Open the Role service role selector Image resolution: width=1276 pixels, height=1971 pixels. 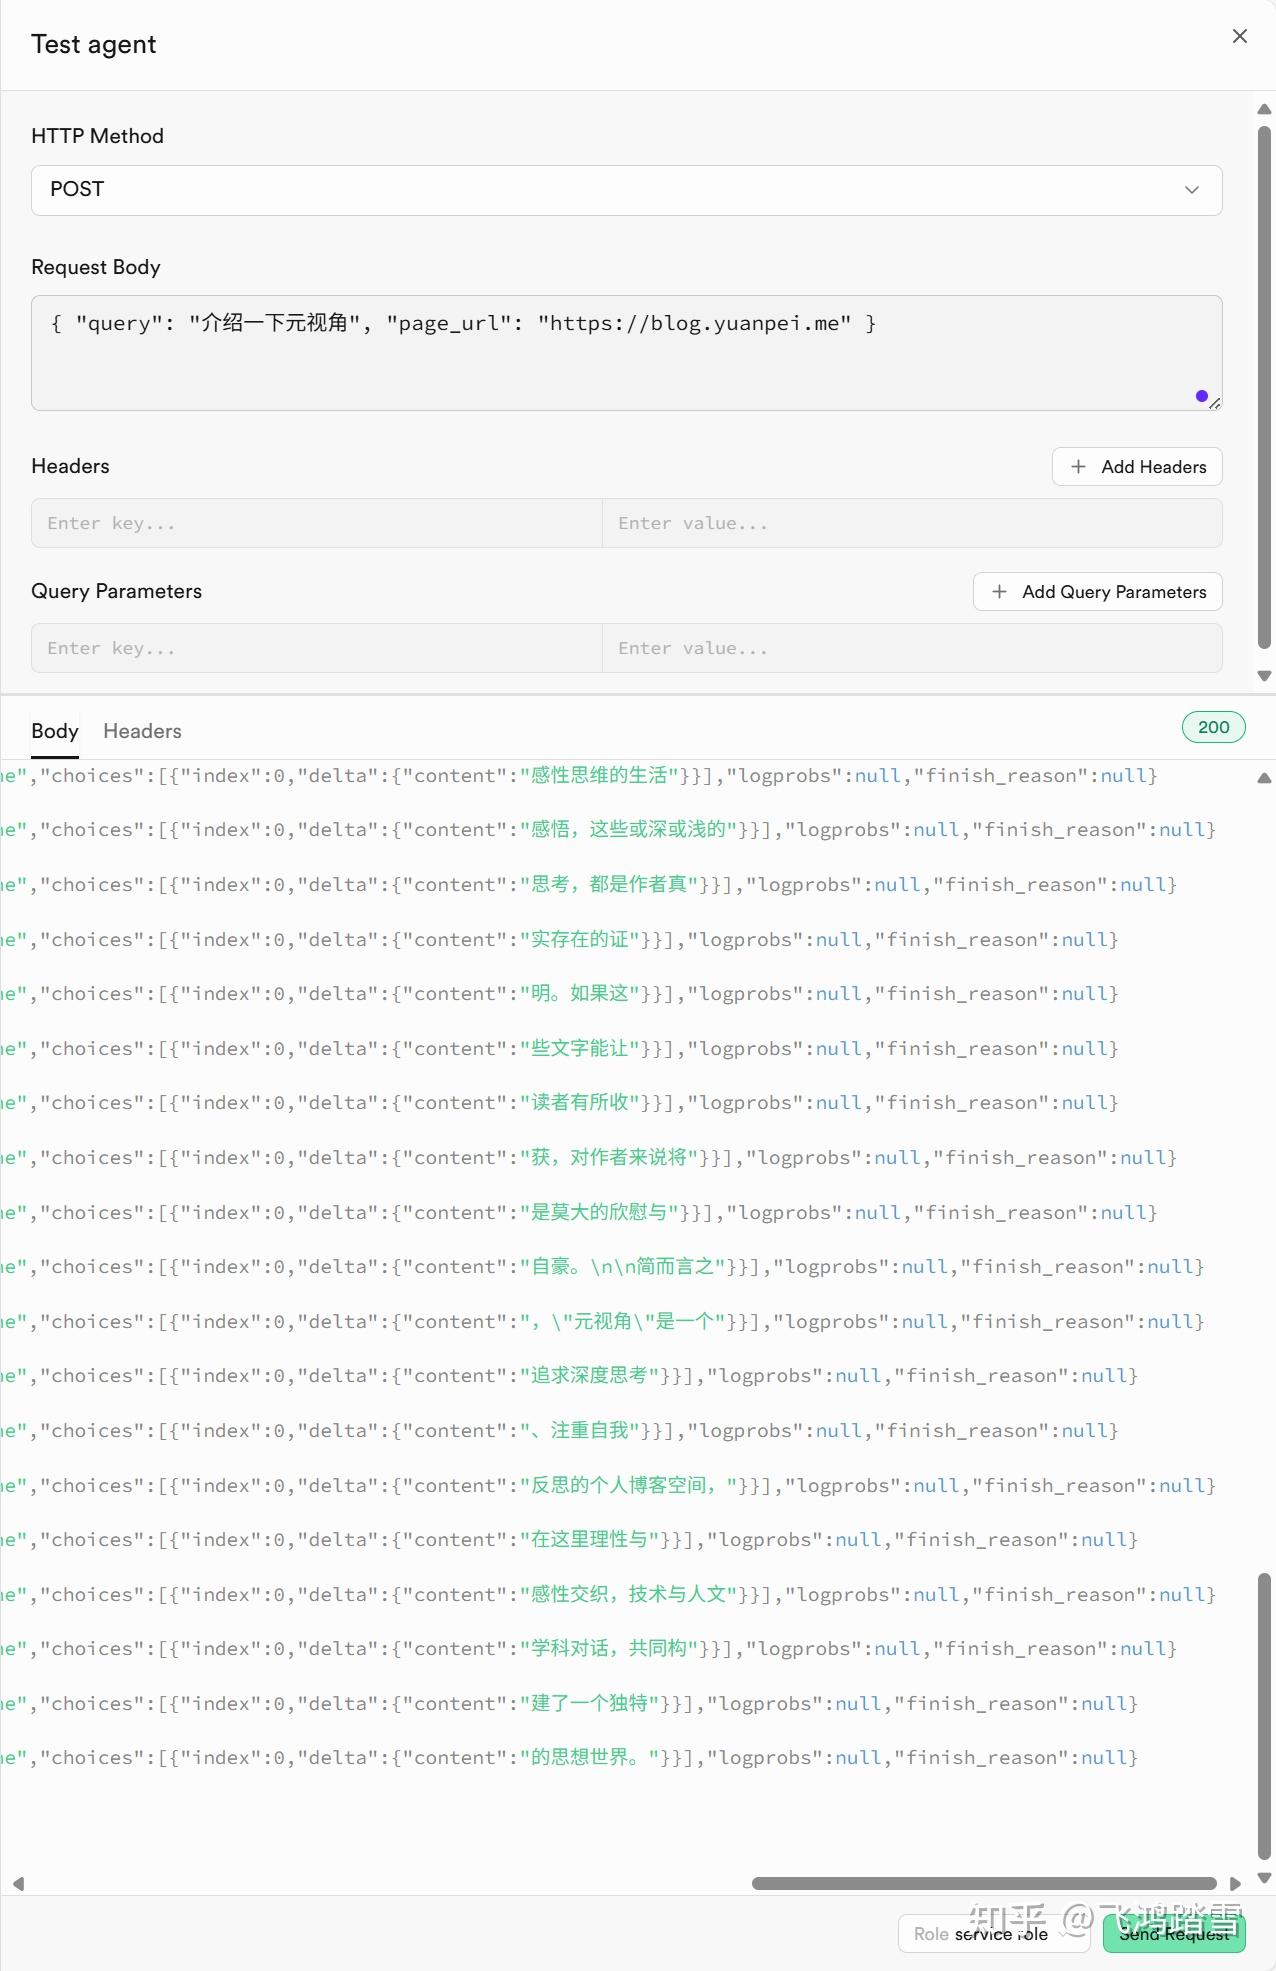click(x=992, y=1933)
